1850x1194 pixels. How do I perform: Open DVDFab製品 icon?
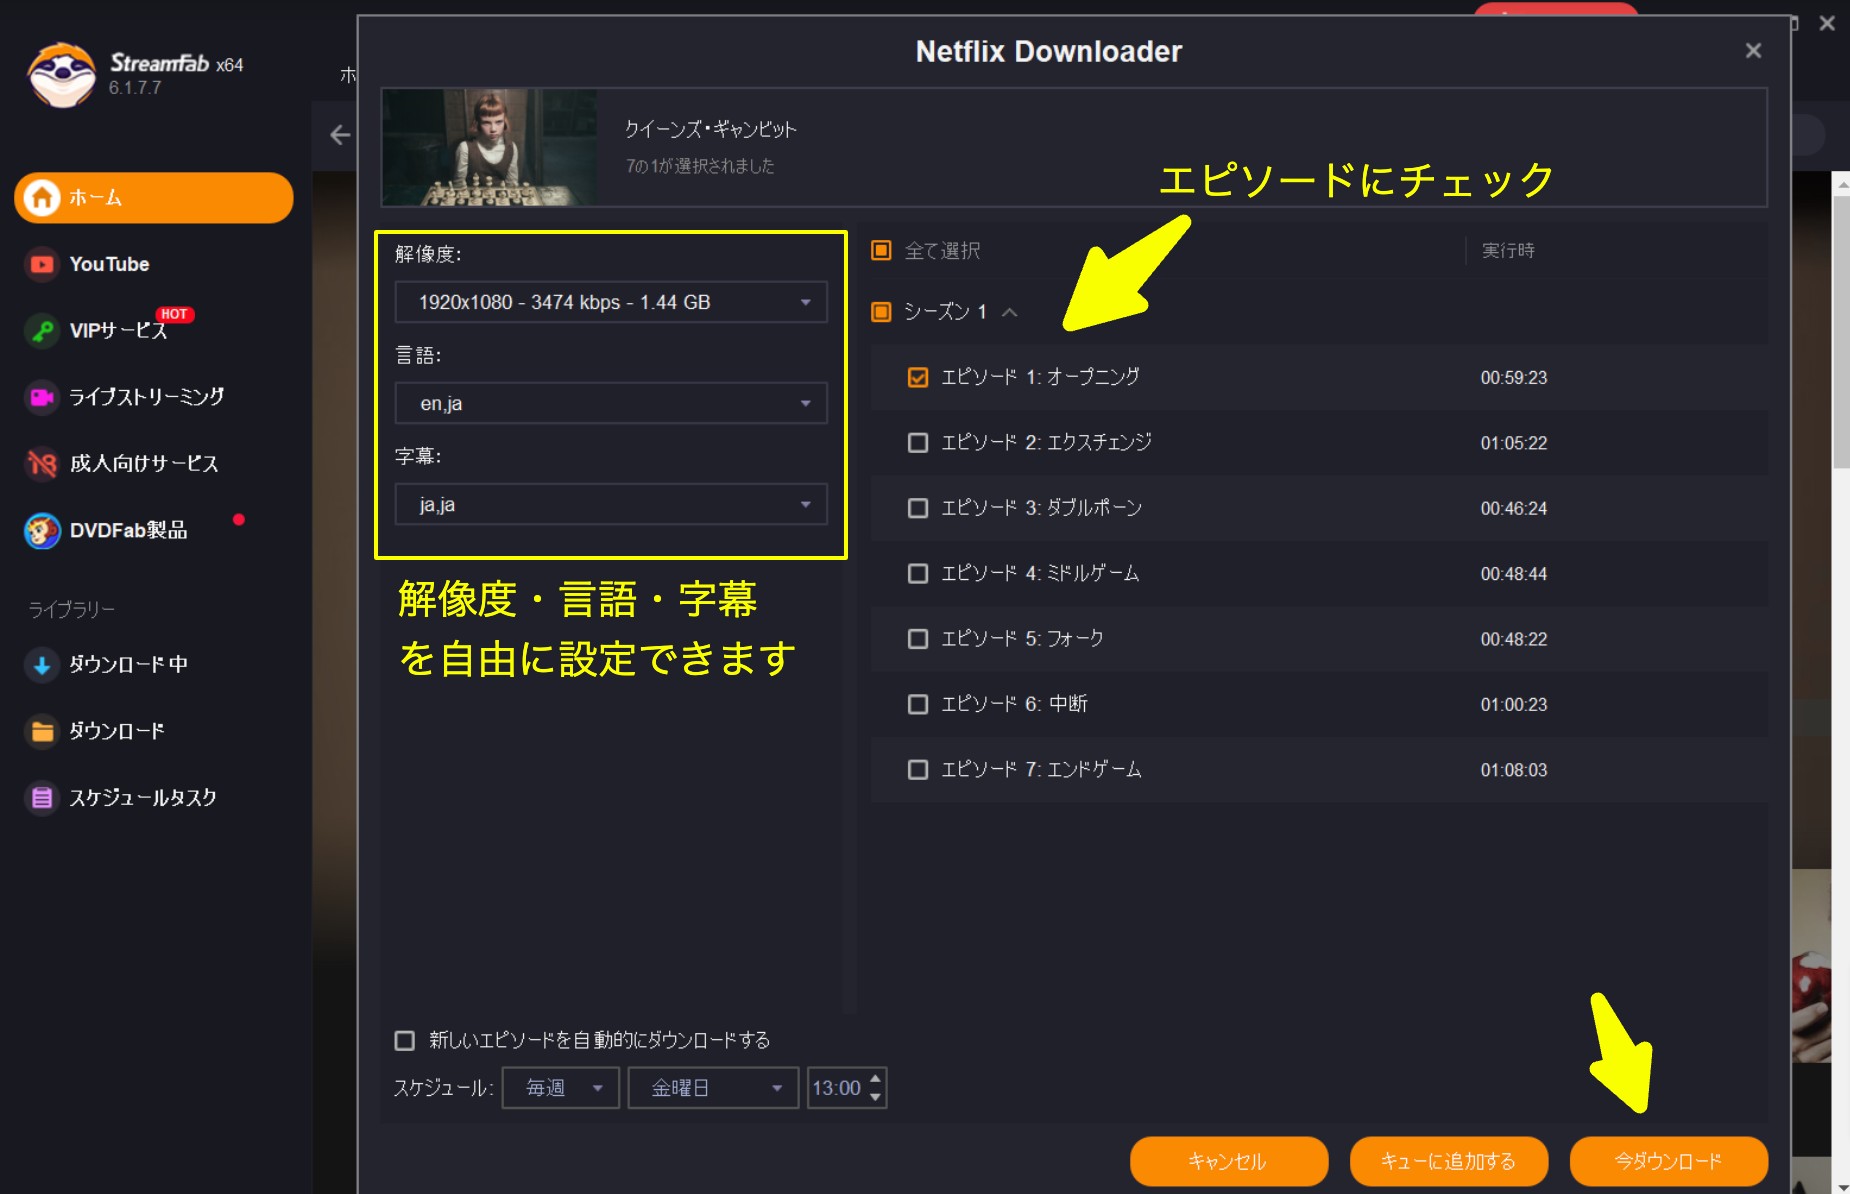[42, 530]
